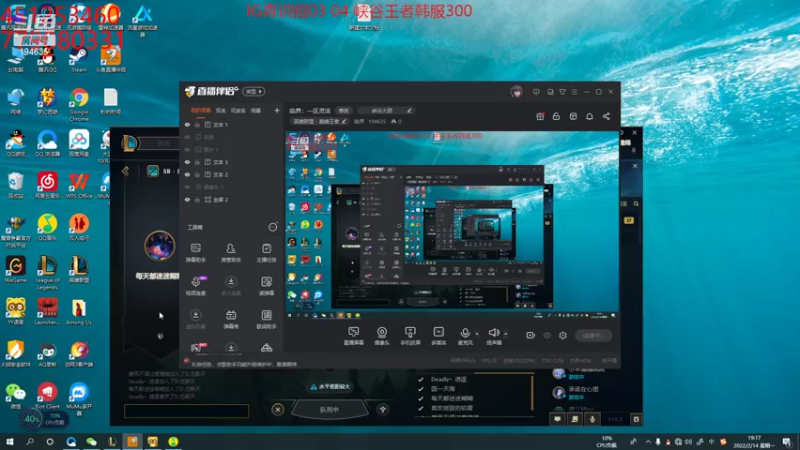800x450 pixels.
Task: Open WPS Office desktop icon
Action: (79, 185)
